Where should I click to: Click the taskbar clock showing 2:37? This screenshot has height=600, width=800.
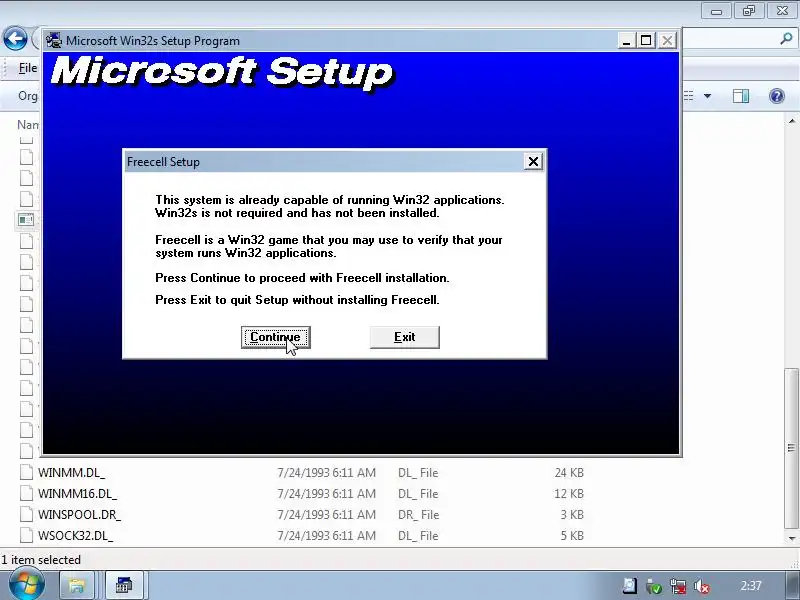point(751,586)
